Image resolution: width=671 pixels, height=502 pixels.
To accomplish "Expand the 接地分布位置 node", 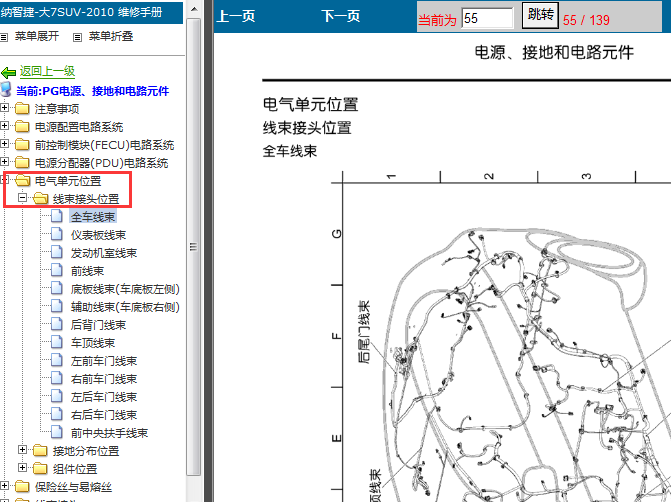I will [x=22, y=449].
